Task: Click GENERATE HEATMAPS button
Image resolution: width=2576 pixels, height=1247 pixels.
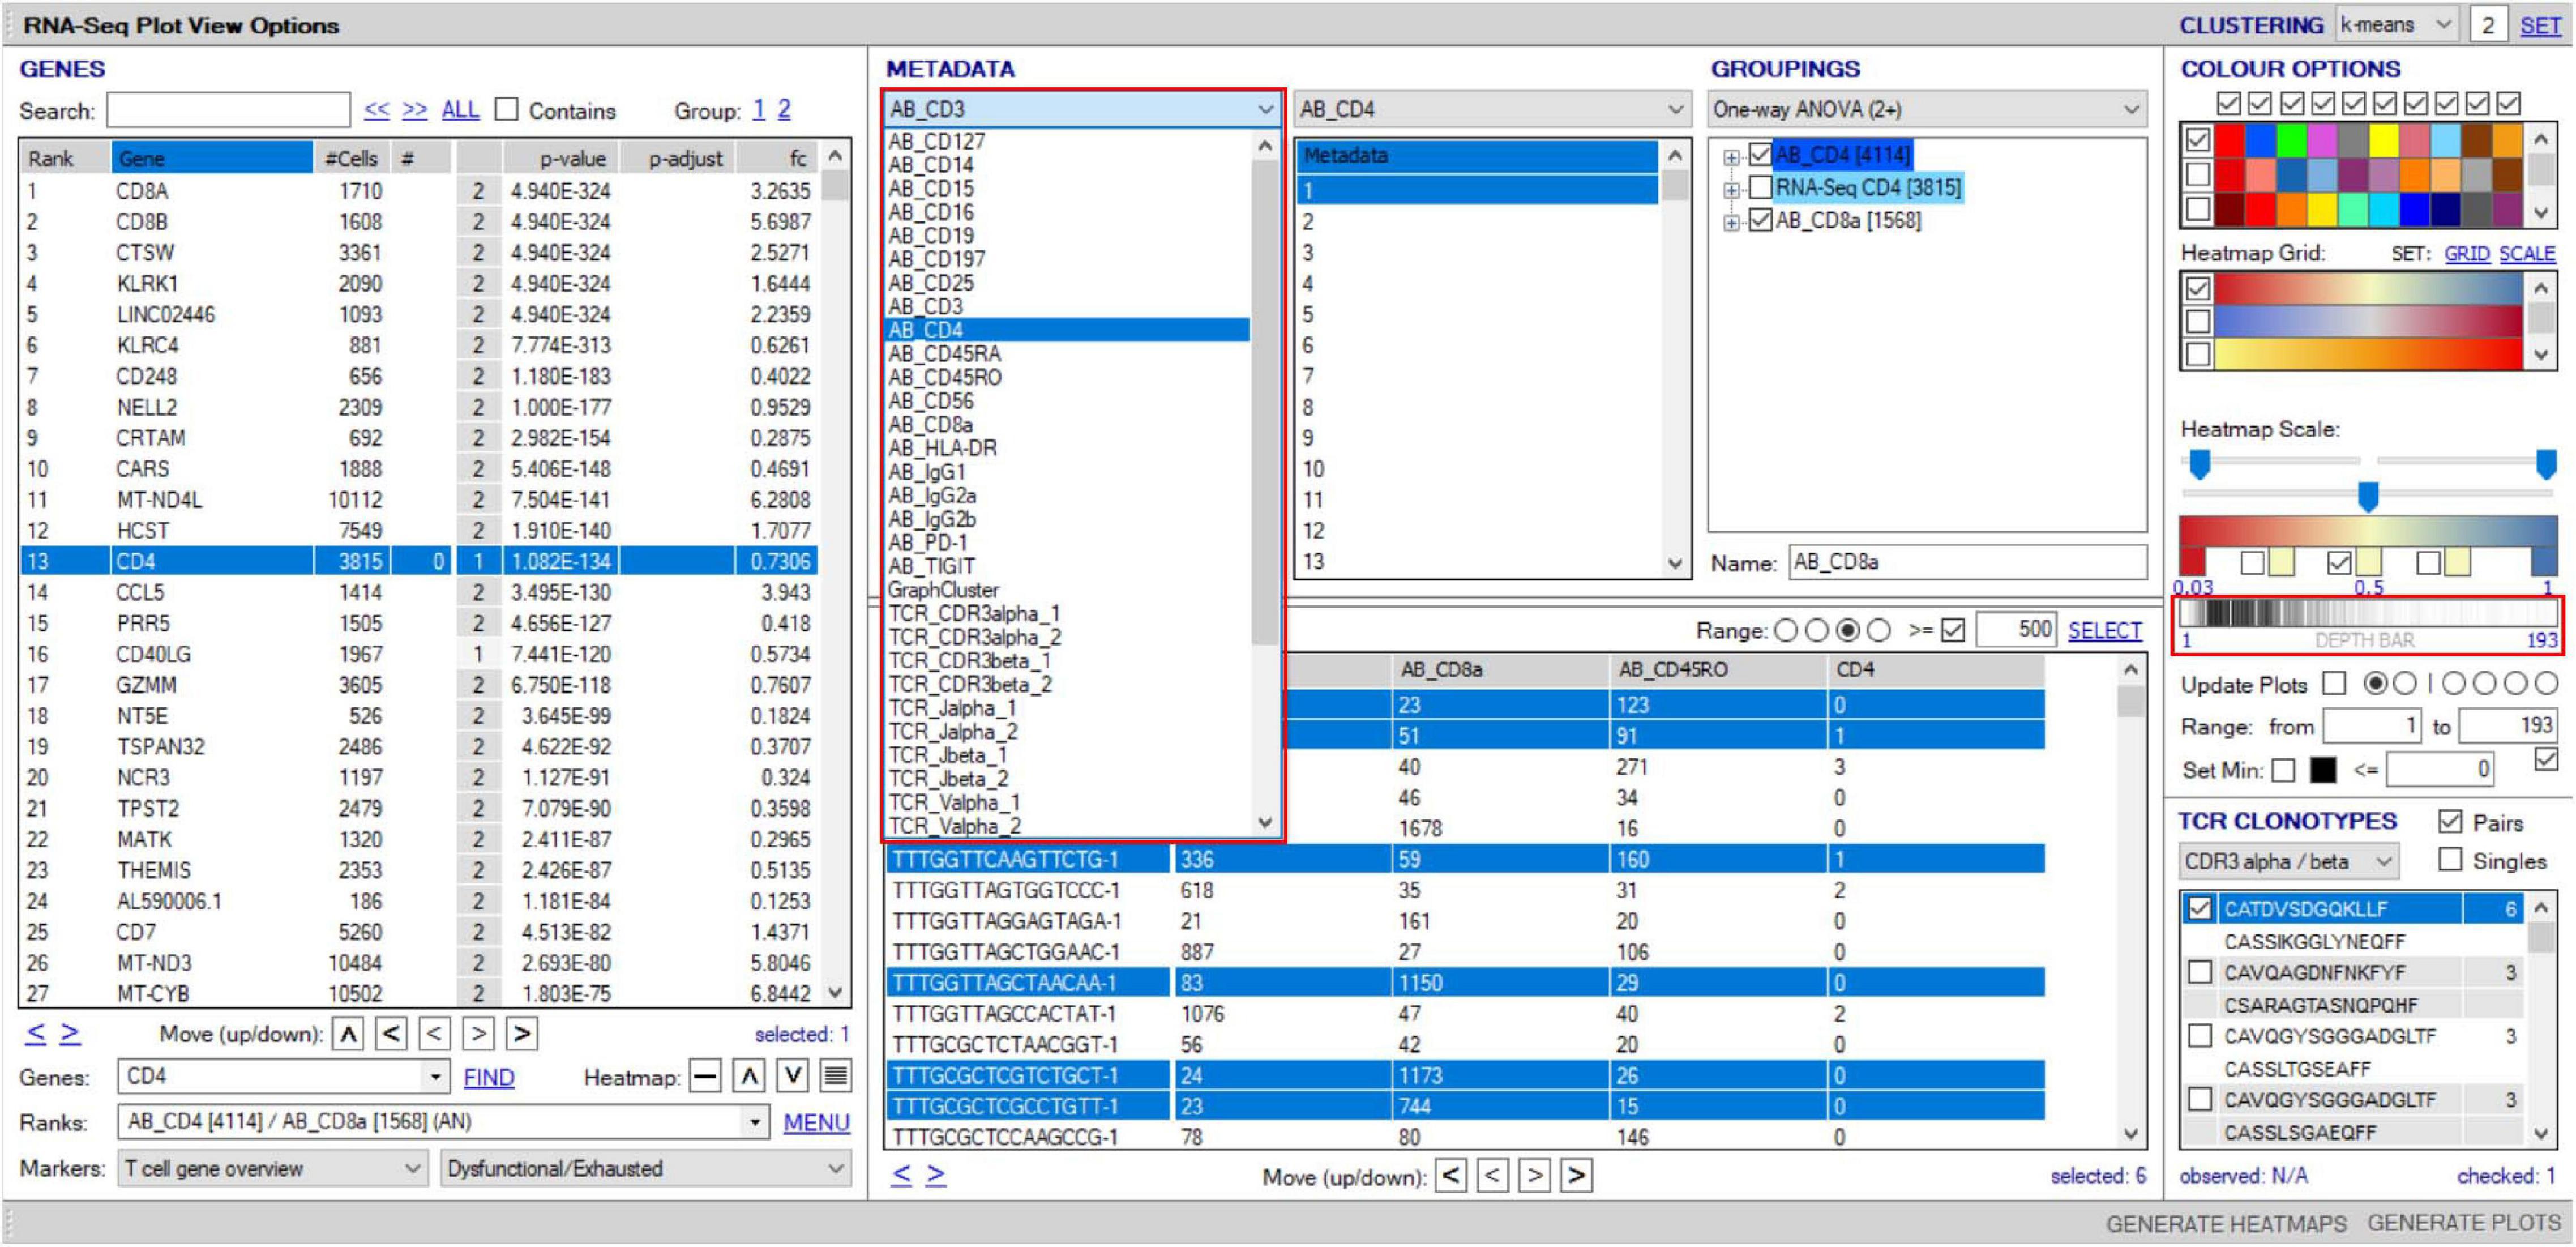Action: [2226, 1224]
